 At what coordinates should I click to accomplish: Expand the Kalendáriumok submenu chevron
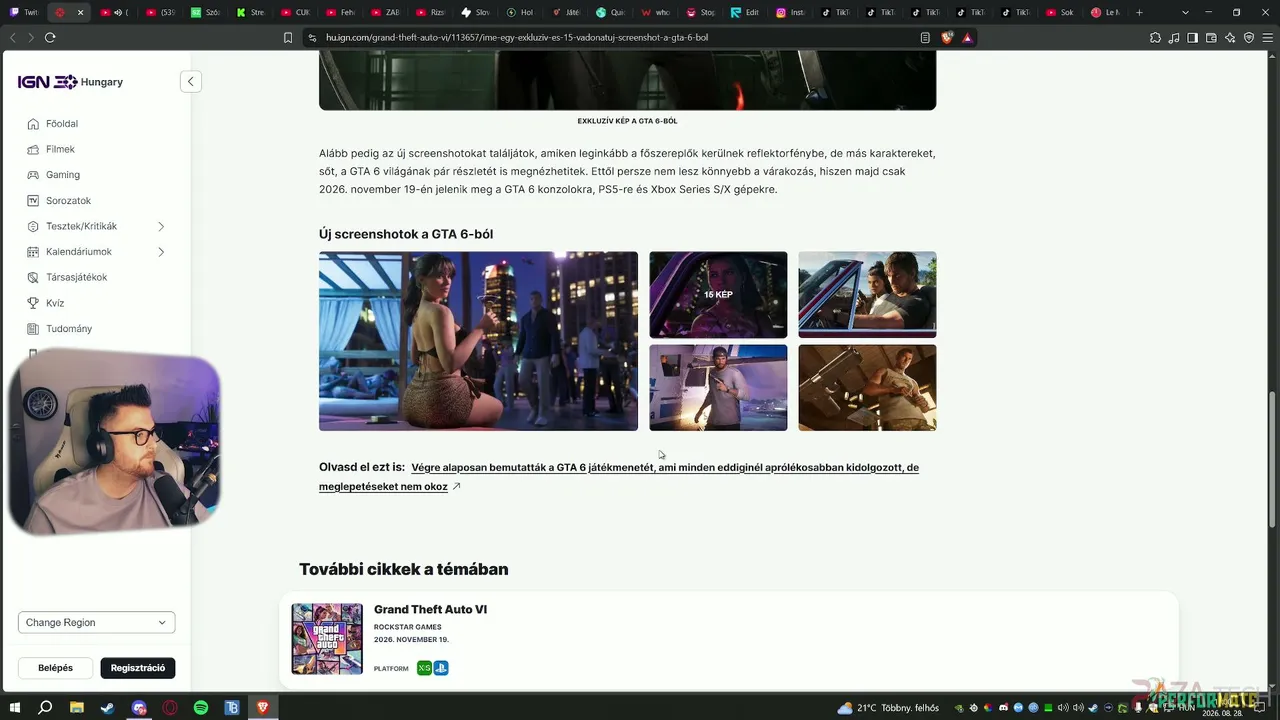160,252
